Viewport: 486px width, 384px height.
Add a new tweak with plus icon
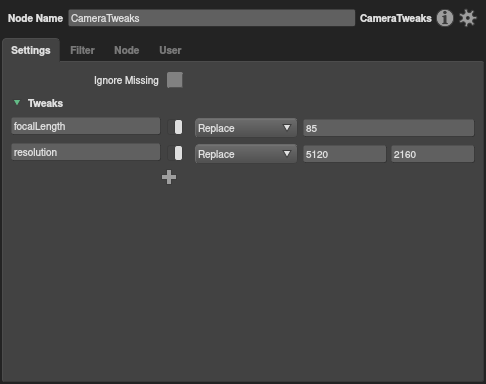coord(169,177)
